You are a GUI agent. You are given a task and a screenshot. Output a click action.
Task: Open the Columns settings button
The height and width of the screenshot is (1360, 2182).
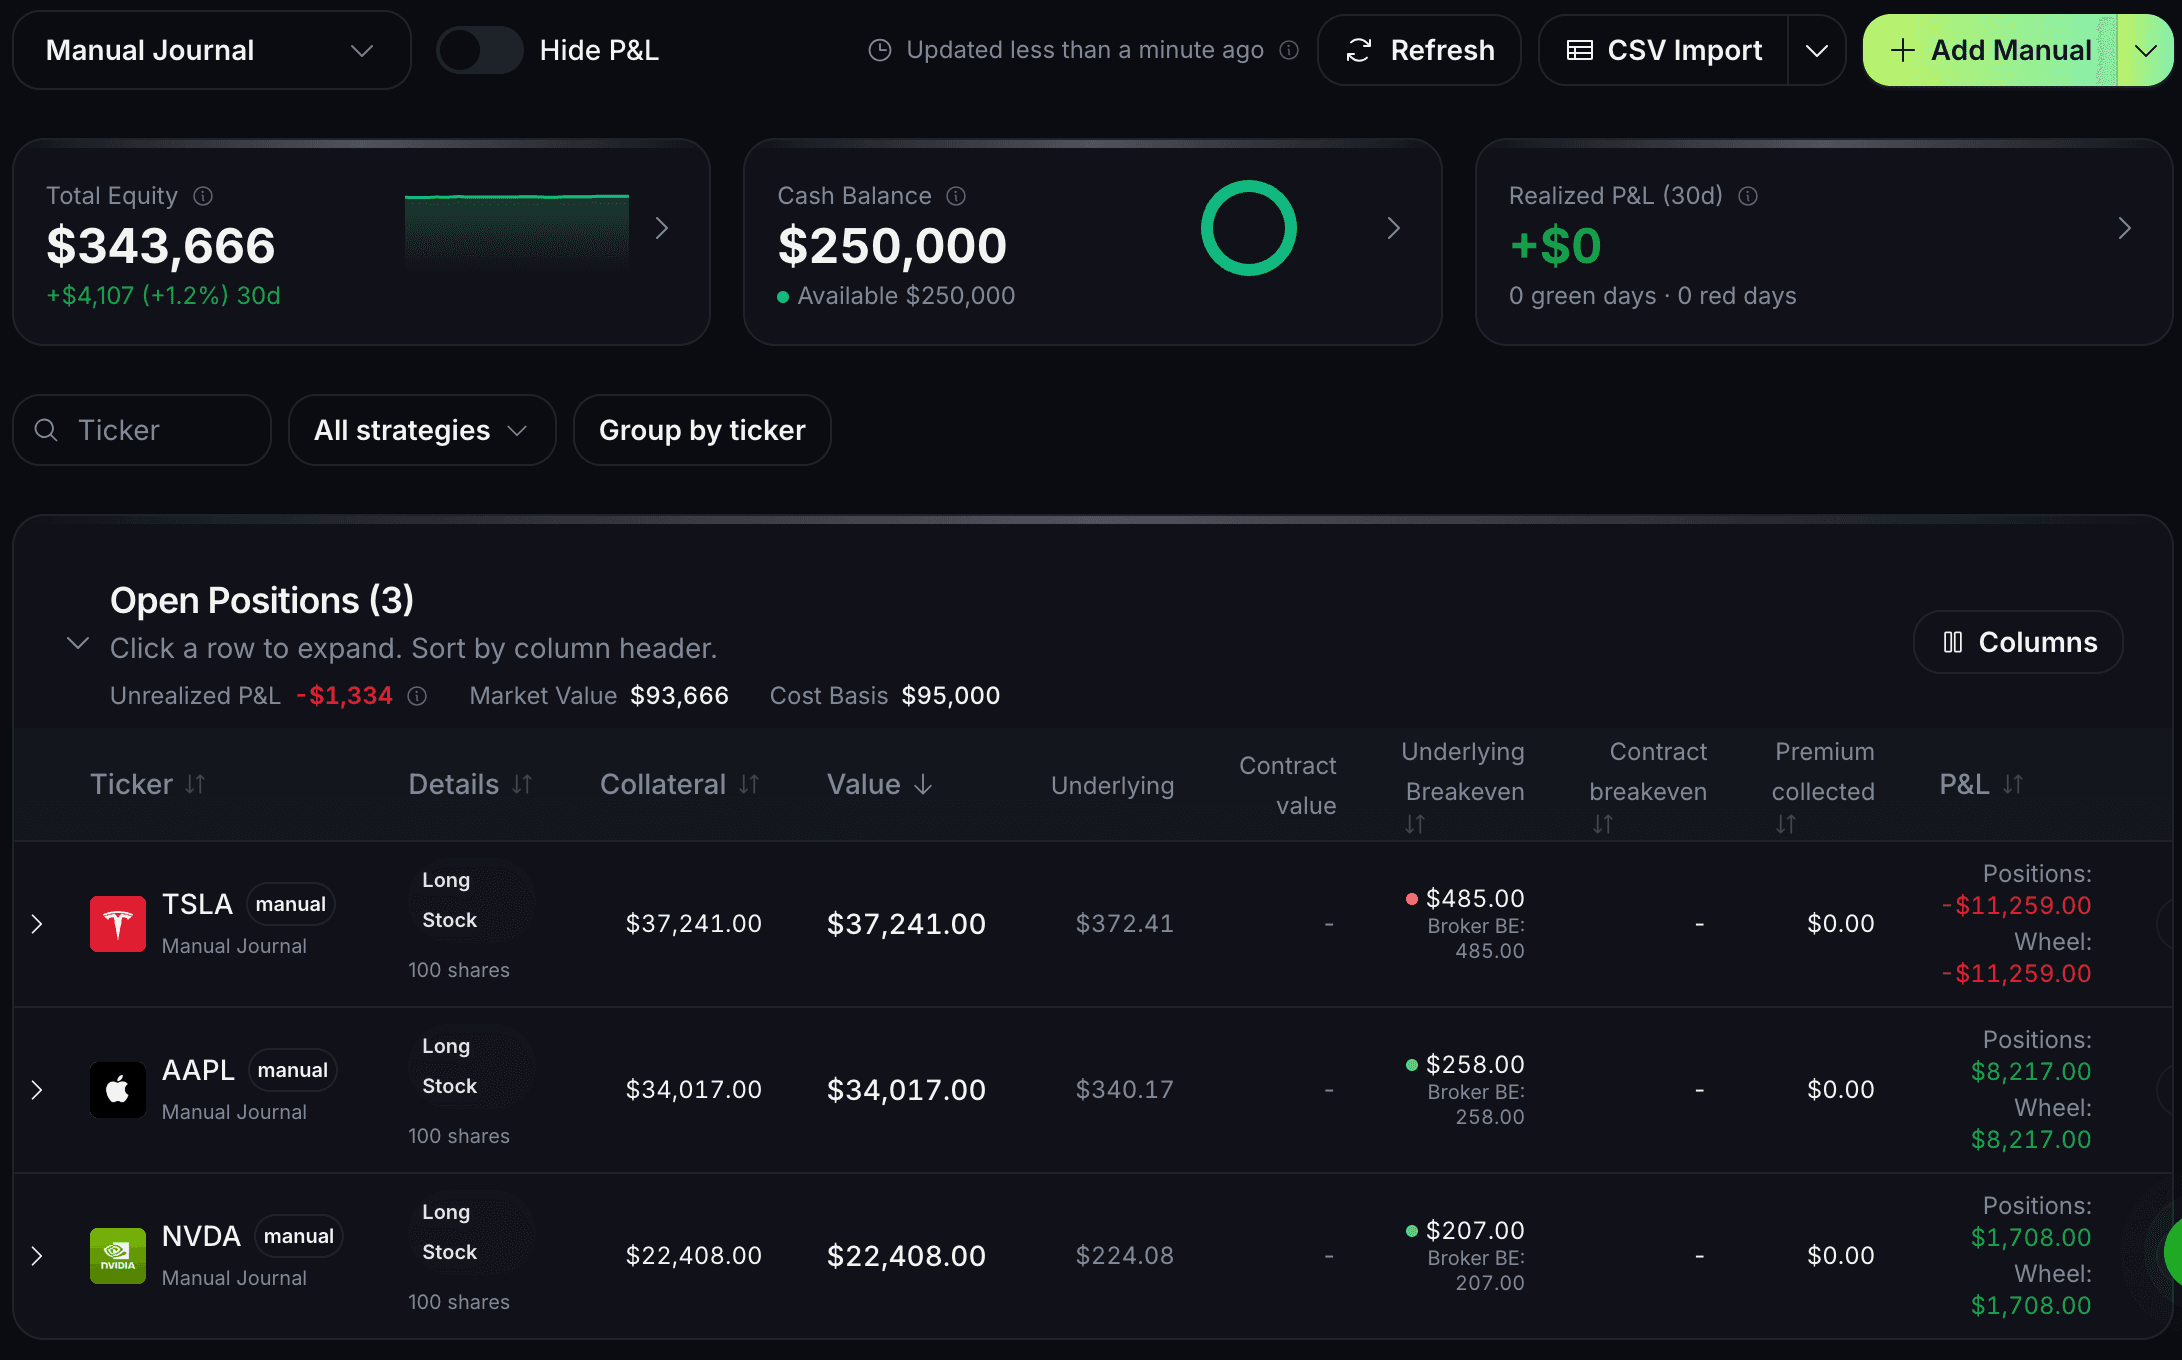(x=2018, y=642)
